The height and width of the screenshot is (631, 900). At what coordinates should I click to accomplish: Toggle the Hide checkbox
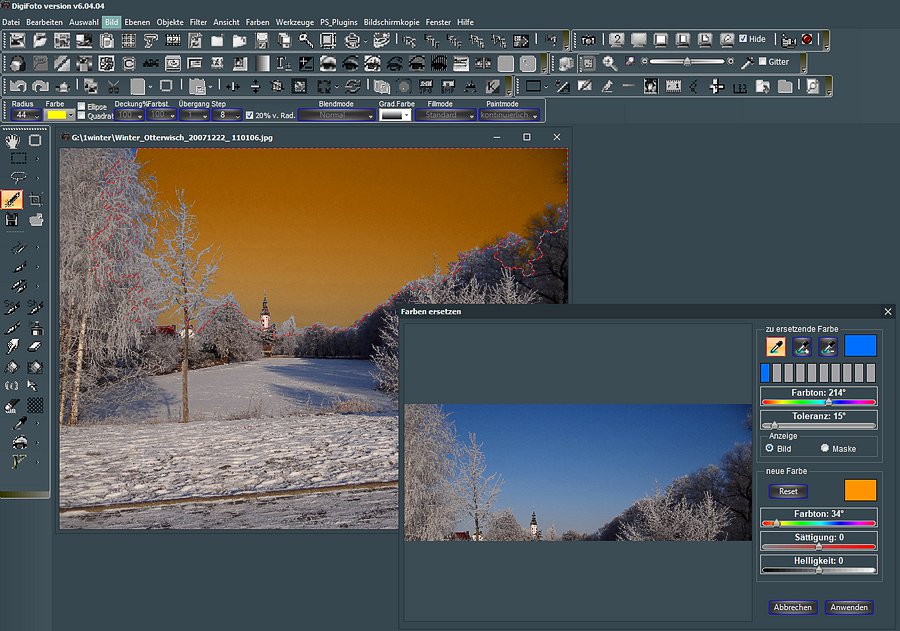tap(743, 39)
